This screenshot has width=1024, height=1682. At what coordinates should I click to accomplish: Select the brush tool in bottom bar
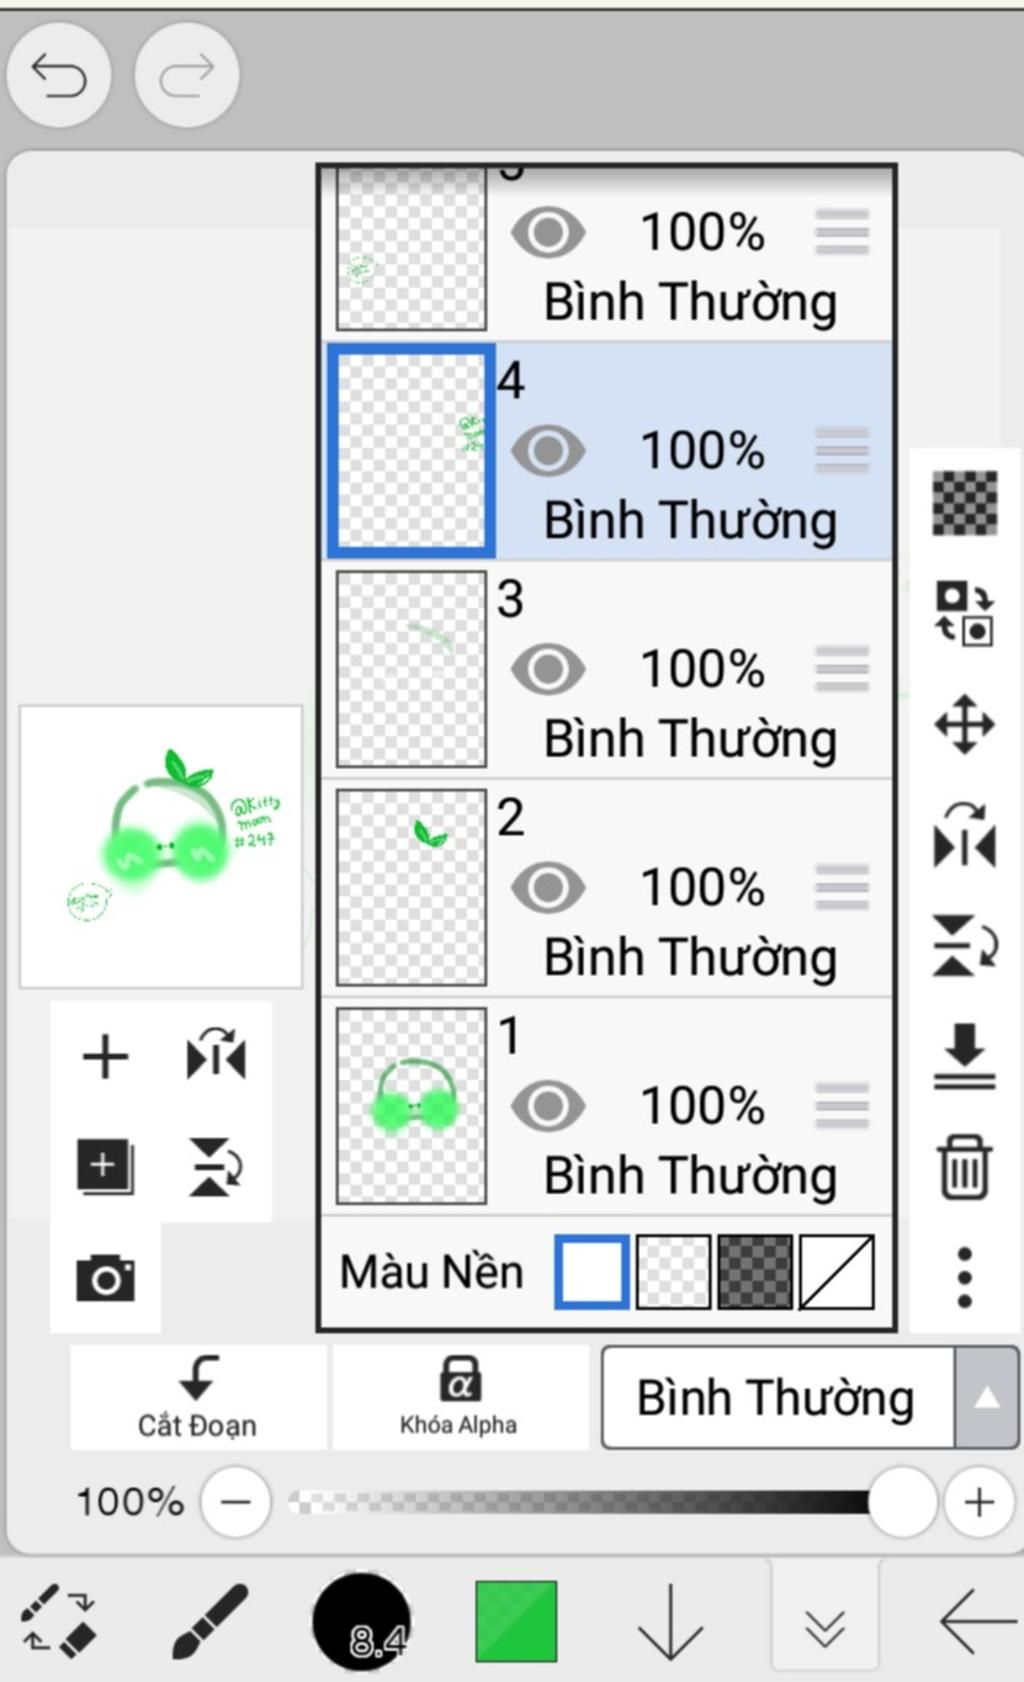pos(210,1620)
